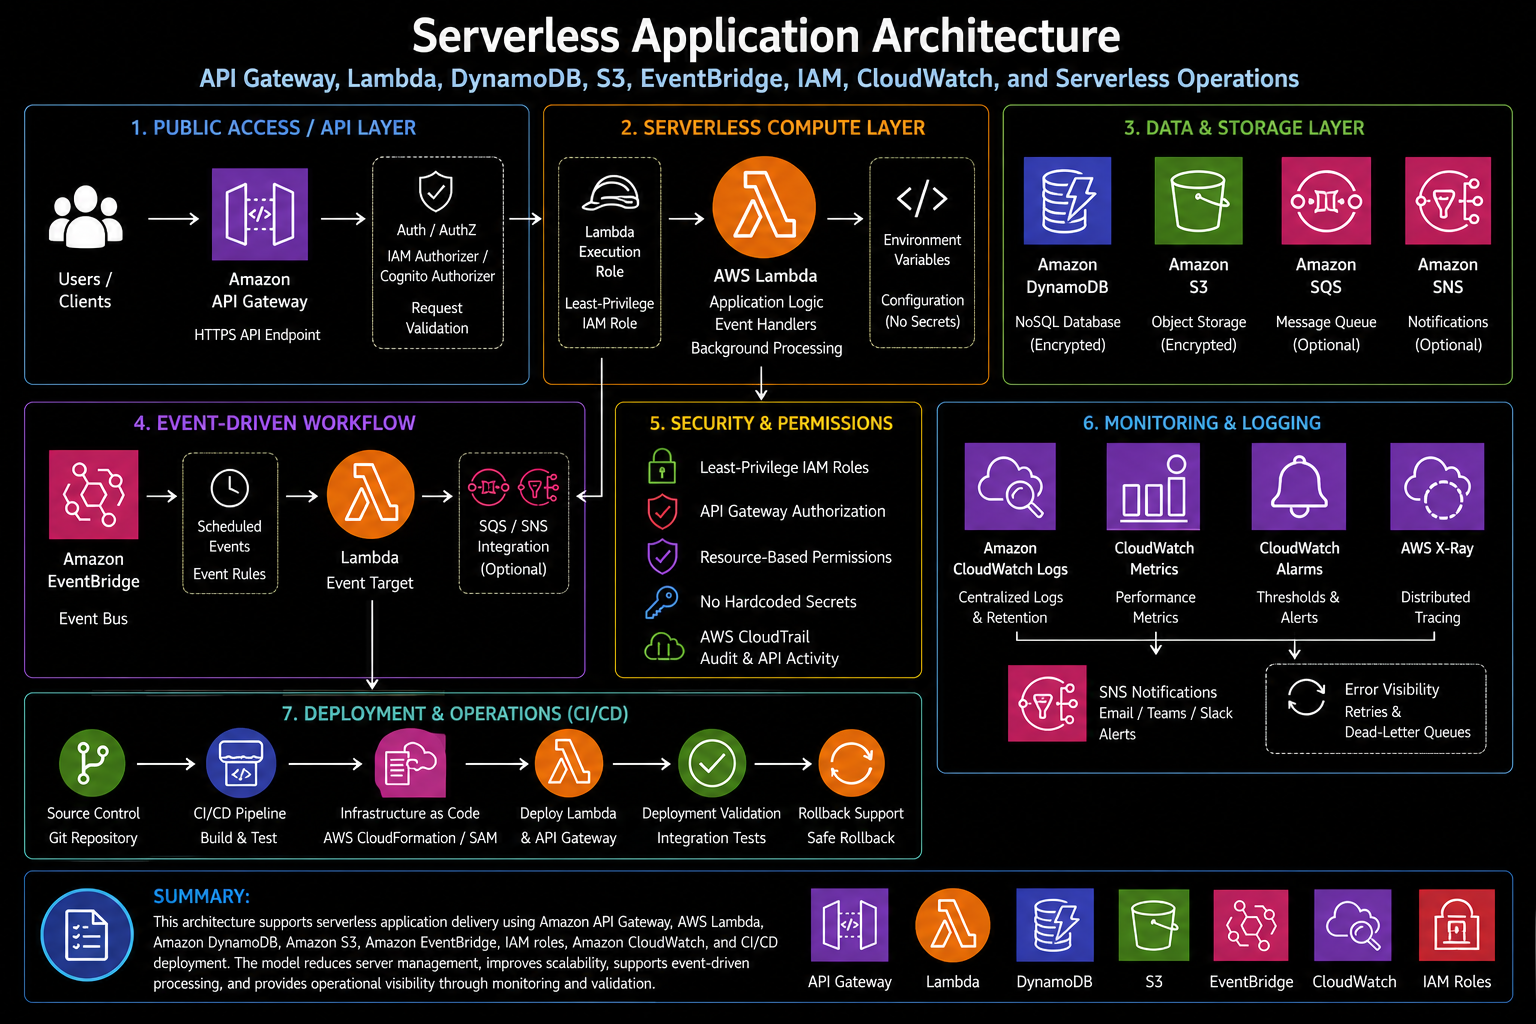The image size is (1536, 1024).
Task: Click the 'Serverless Application Architecture' title
Action: [766, 36]
